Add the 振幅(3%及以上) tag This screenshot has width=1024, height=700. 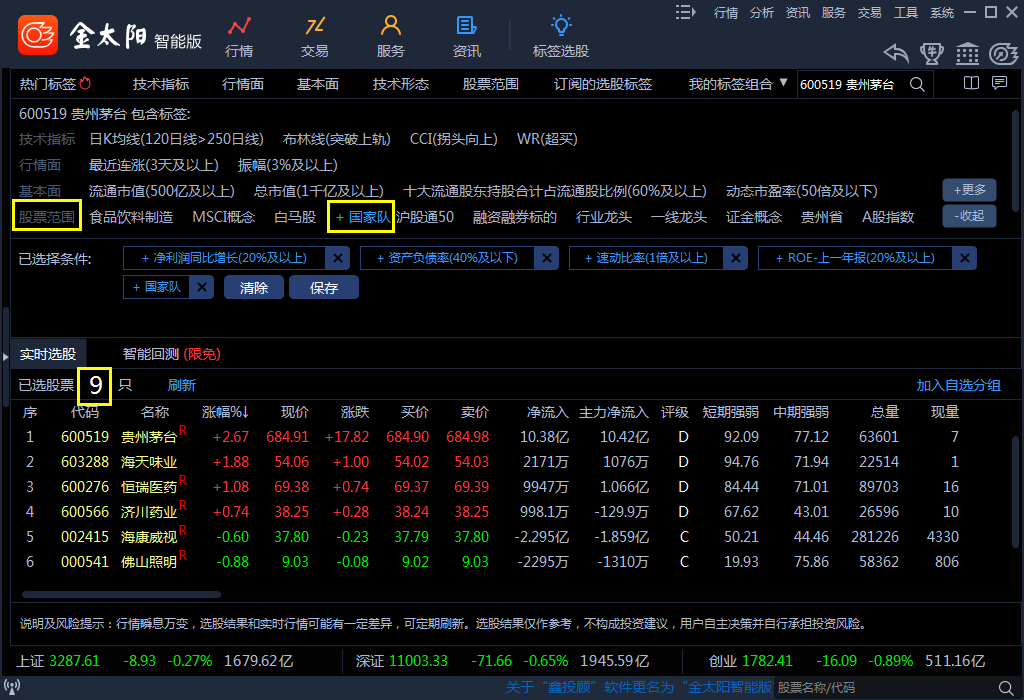(x=287, y=165)
